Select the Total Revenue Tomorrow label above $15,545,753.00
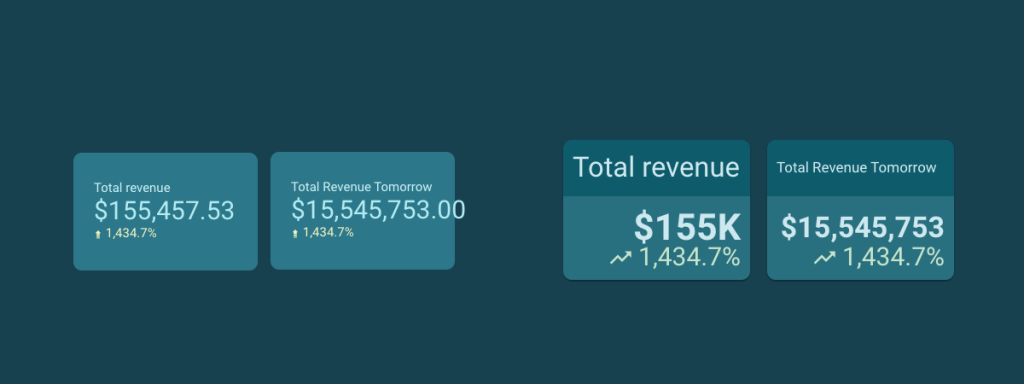 (361, 187)
